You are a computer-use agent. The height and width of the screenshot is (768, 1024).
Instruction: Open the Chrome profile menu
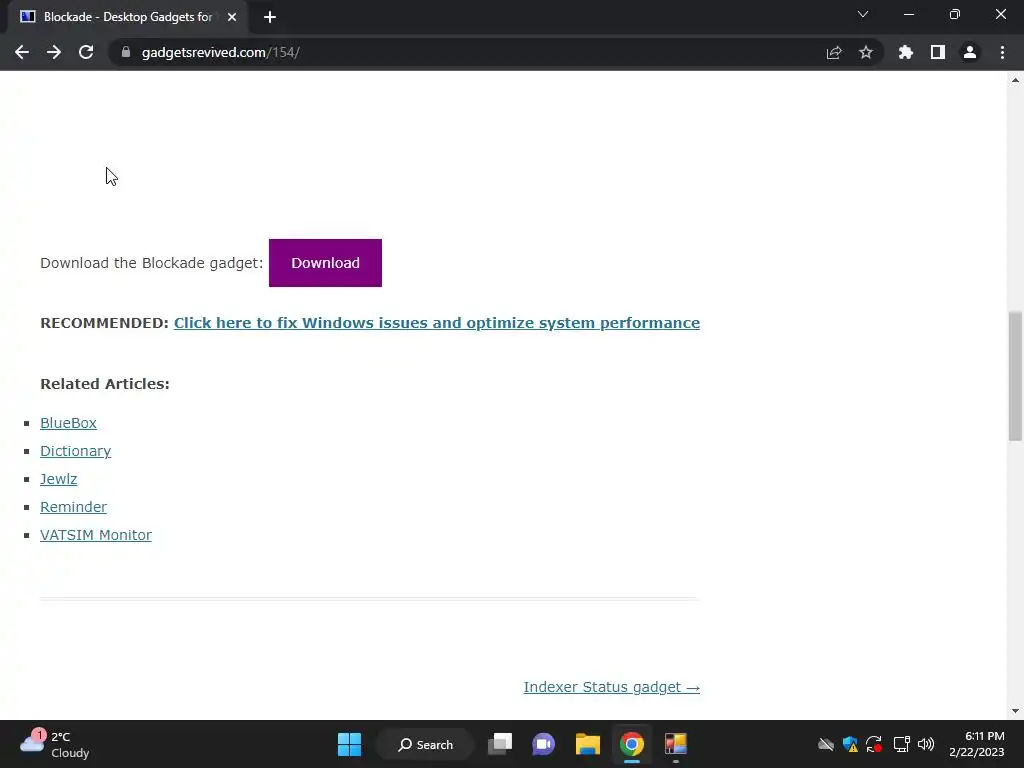tap(970, 52)
